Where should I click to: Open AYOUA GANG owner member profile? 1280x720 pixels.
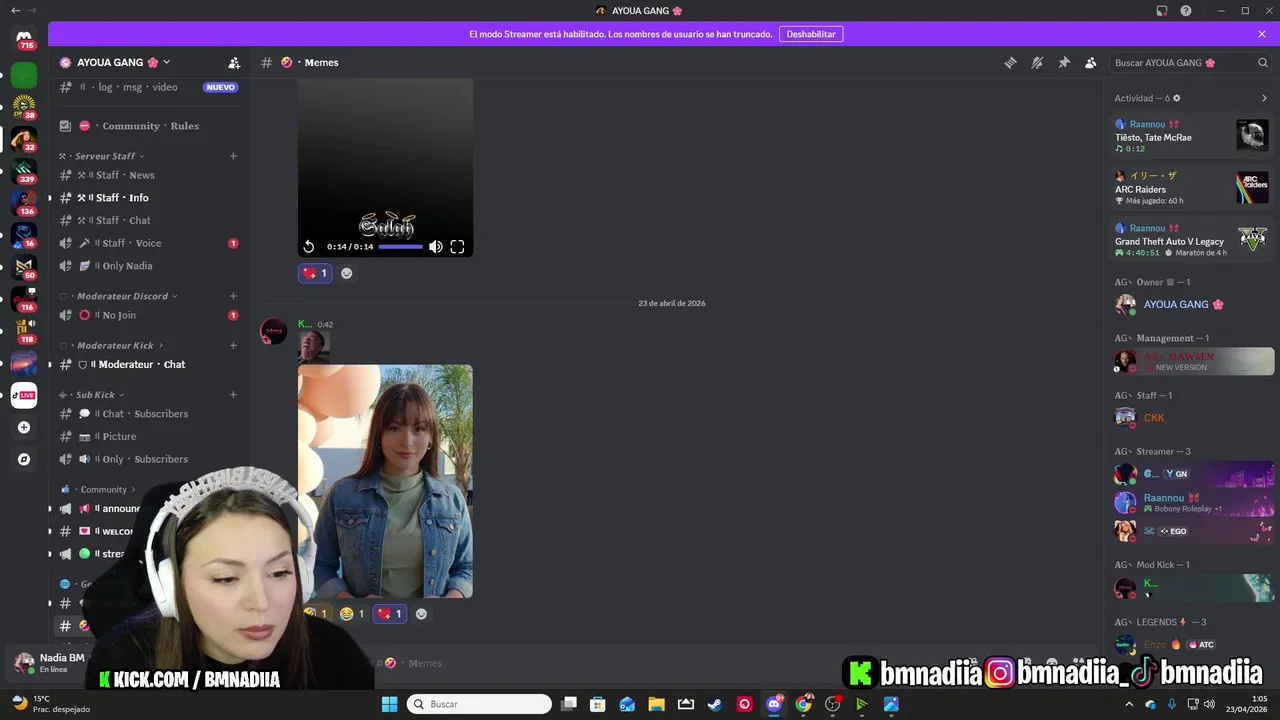click(x=1191, y=304)
